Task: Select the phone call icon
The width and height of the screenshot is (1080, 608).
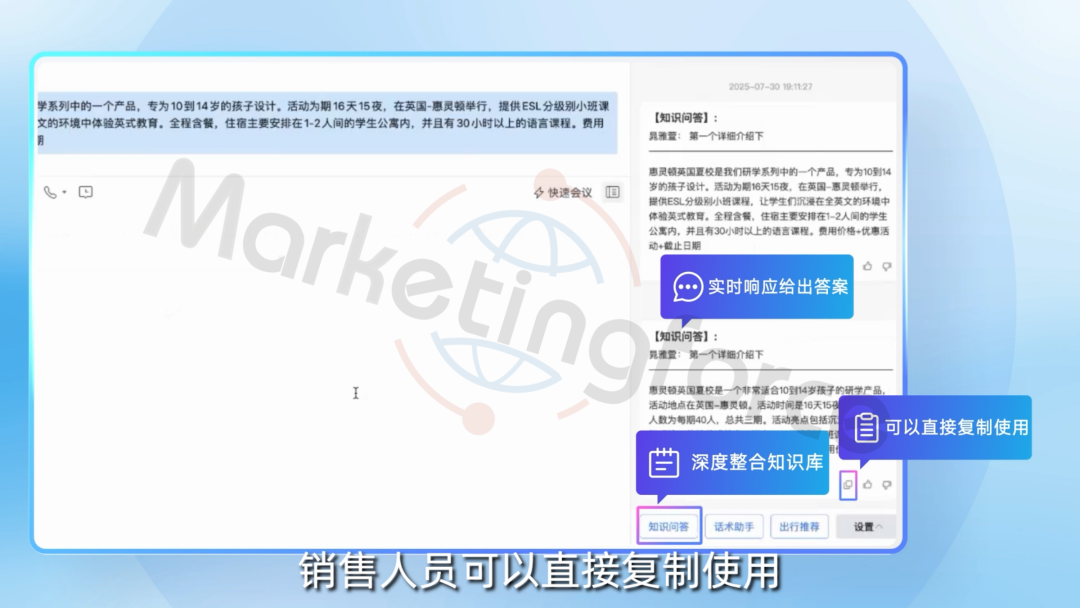Action: click(x=49, y=192)
